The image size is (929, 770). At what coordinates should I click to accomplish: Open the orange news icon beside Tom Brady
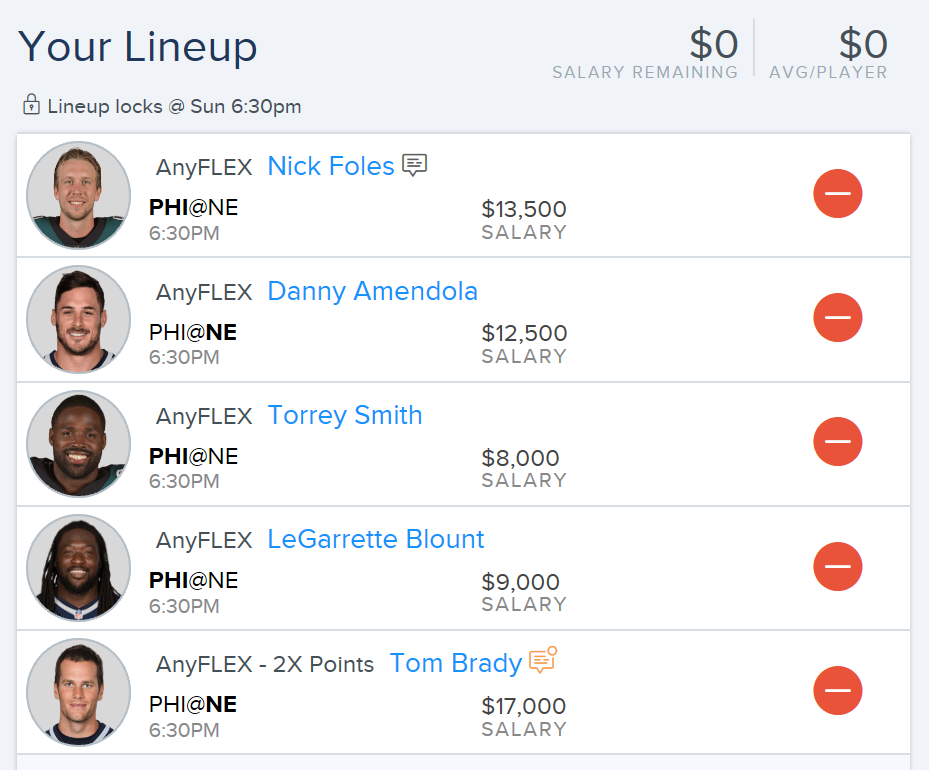pyautogui.click(x=543, y=660)
